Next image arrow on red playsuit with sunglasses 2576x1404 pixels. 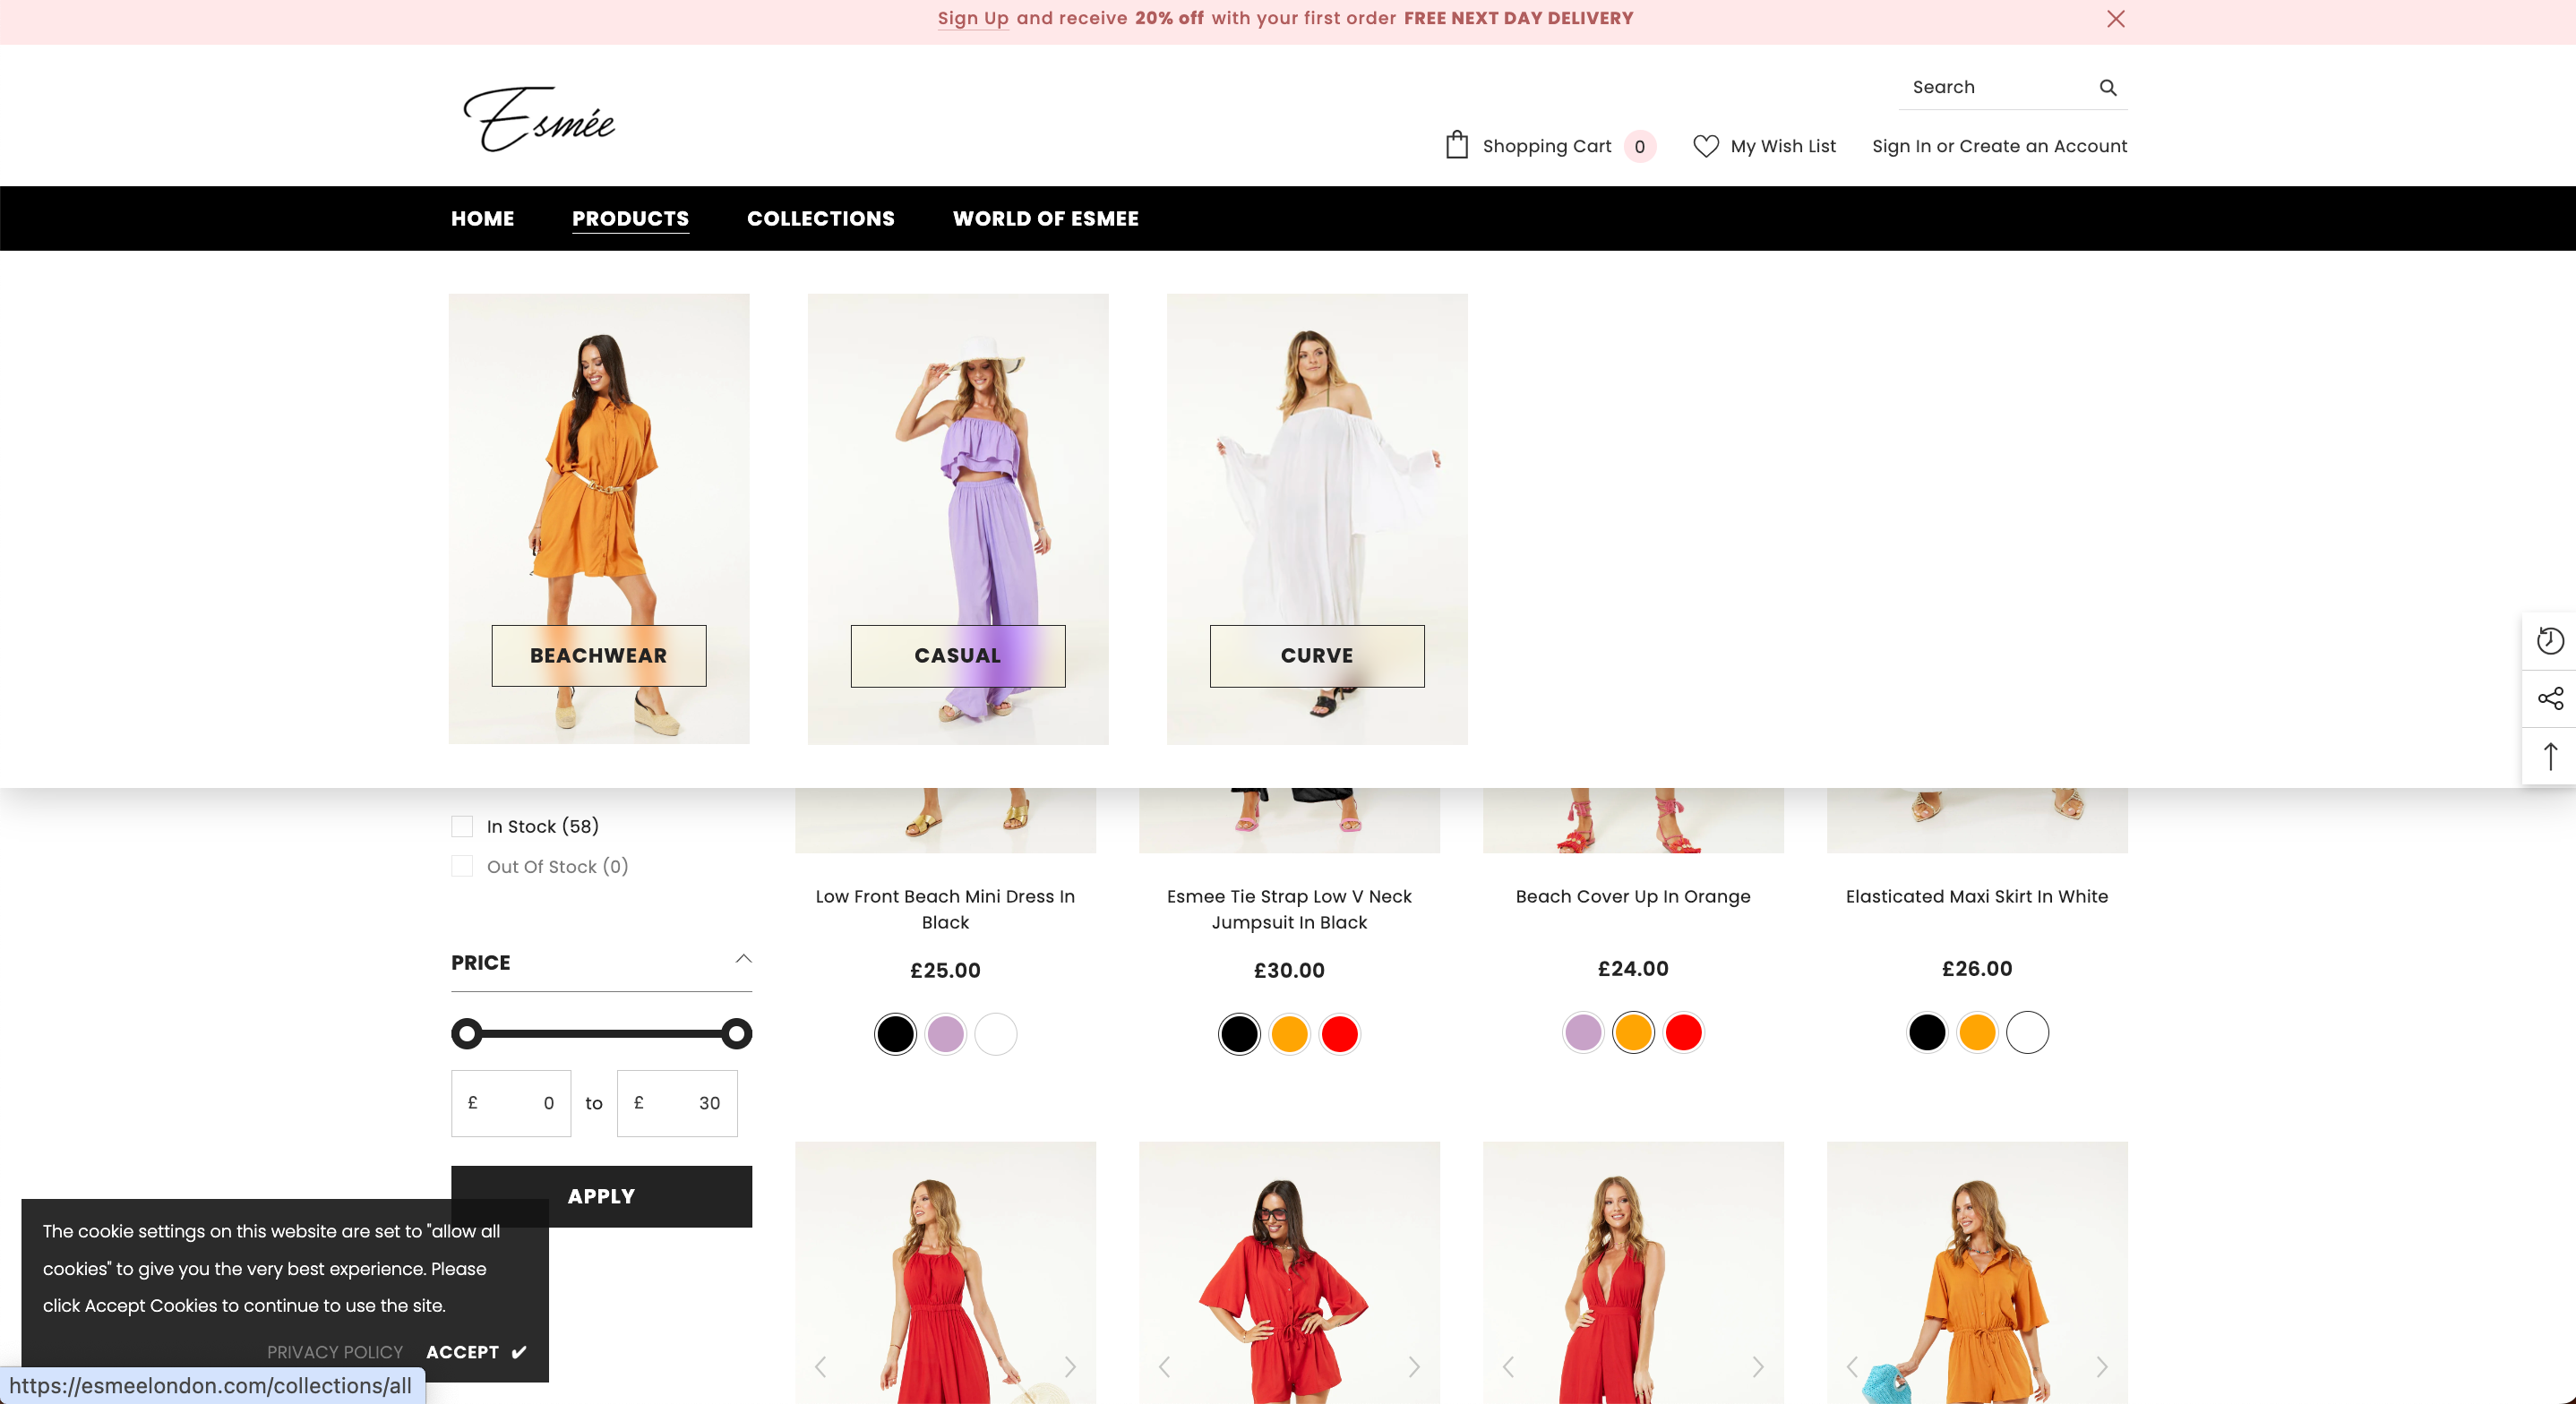[x=1414, y=1366]
